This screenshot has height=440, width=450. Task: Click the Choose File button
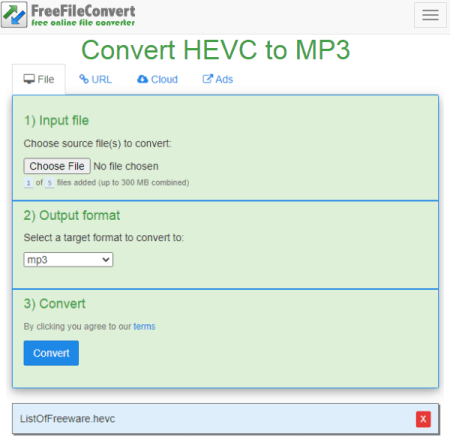pyautogui.click(x=57, y=166)
